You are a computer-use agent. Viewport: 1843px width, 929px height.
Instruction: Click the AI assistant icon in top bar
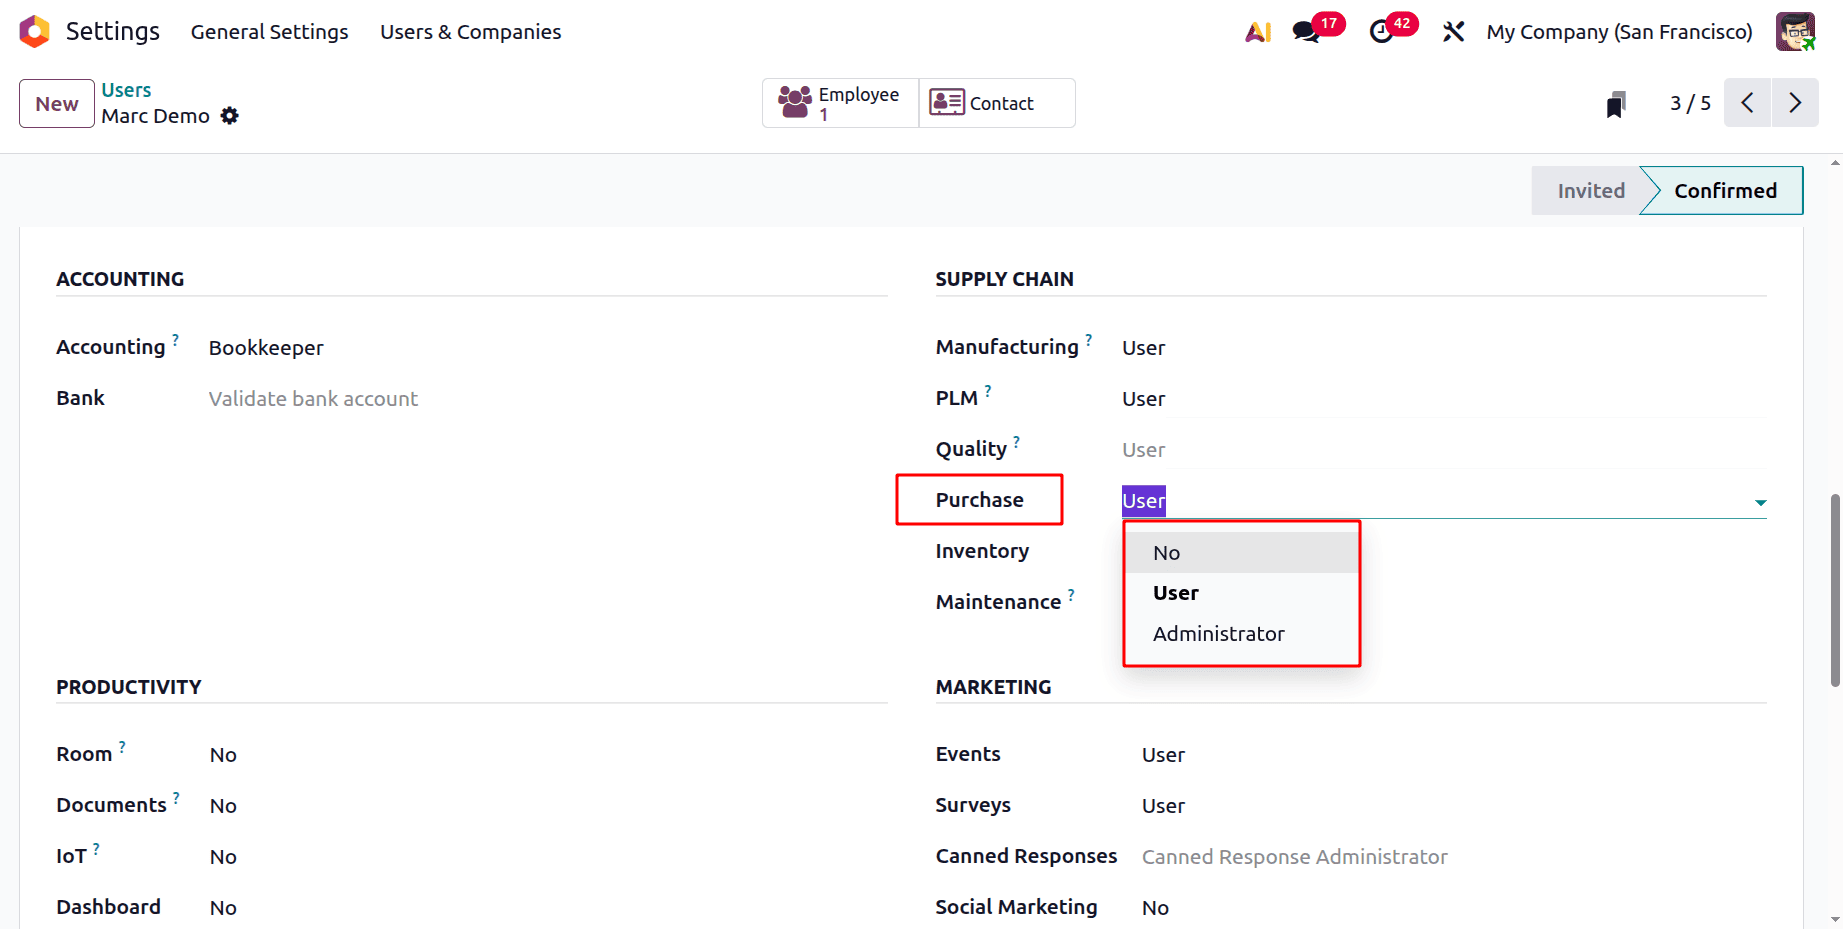tap(1257, 31)
